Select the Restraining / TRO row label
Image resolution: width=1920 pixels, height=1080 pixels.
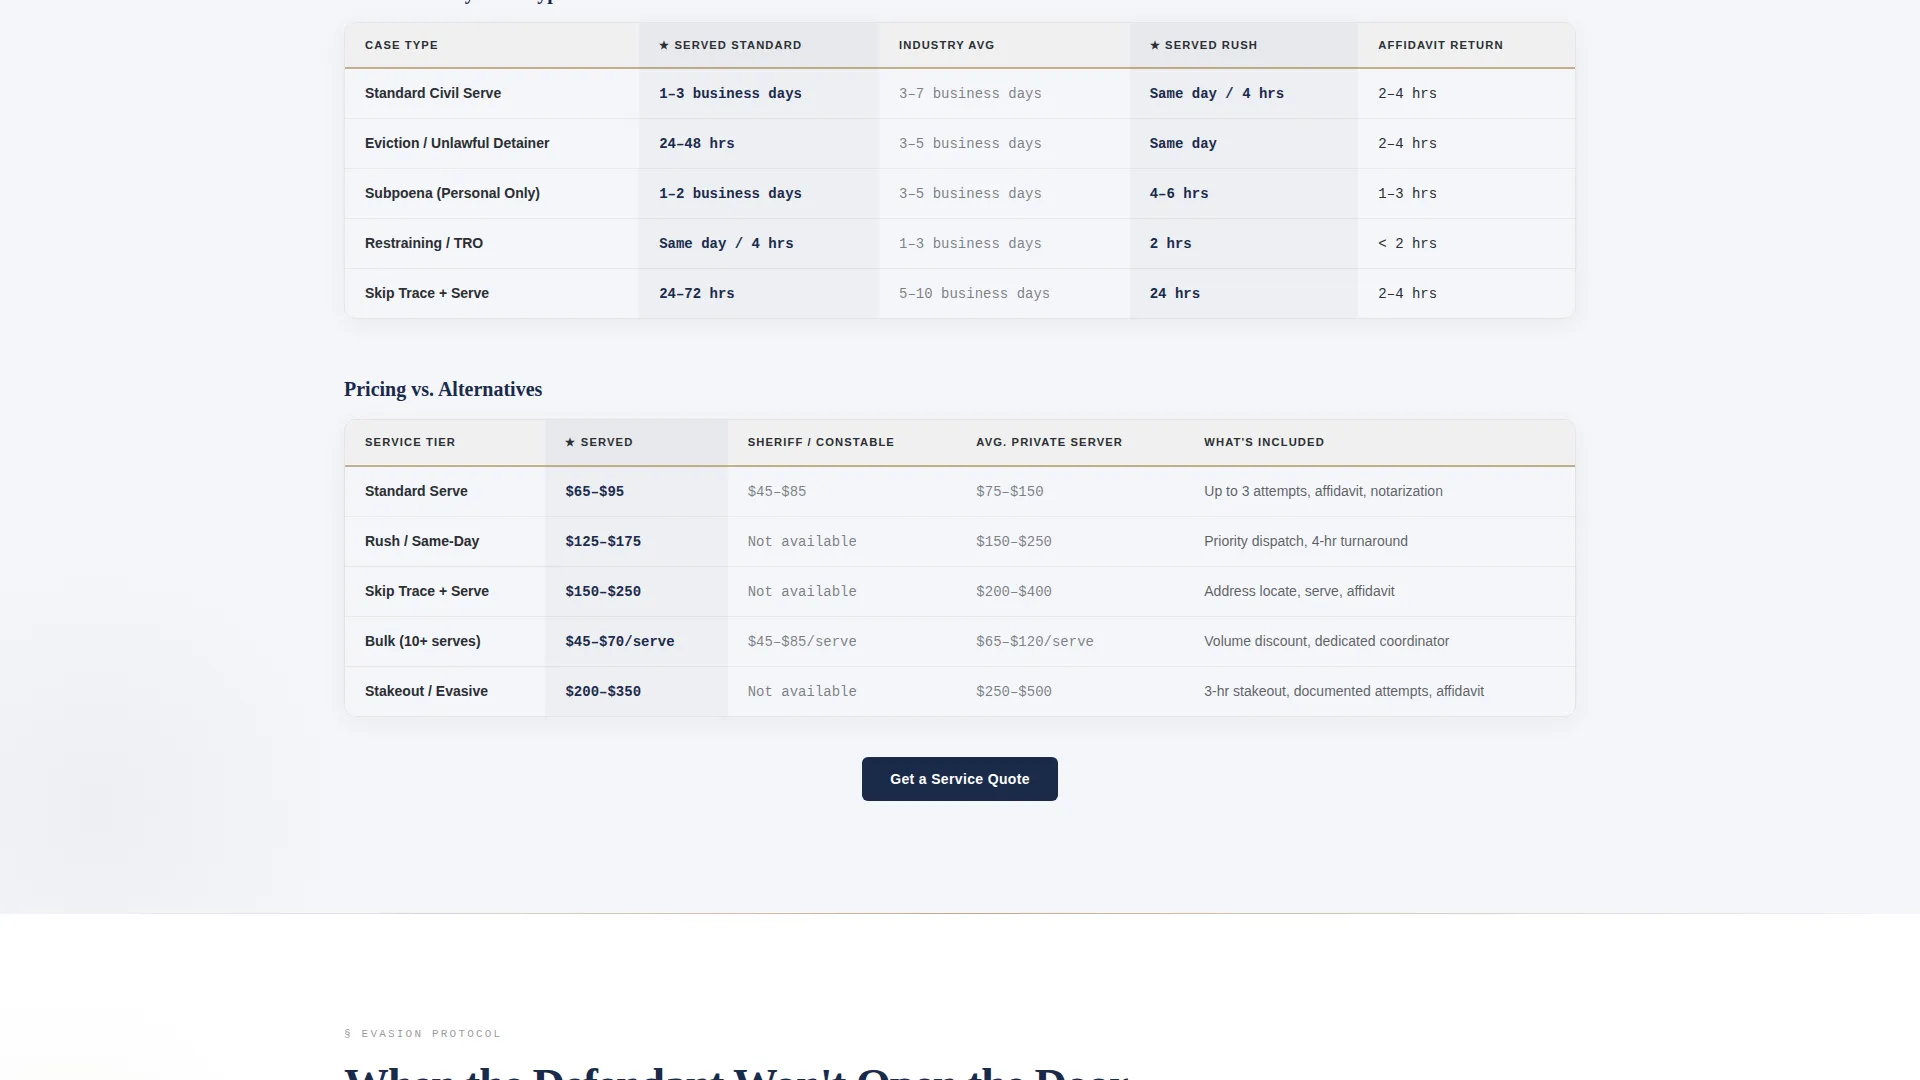424,243
